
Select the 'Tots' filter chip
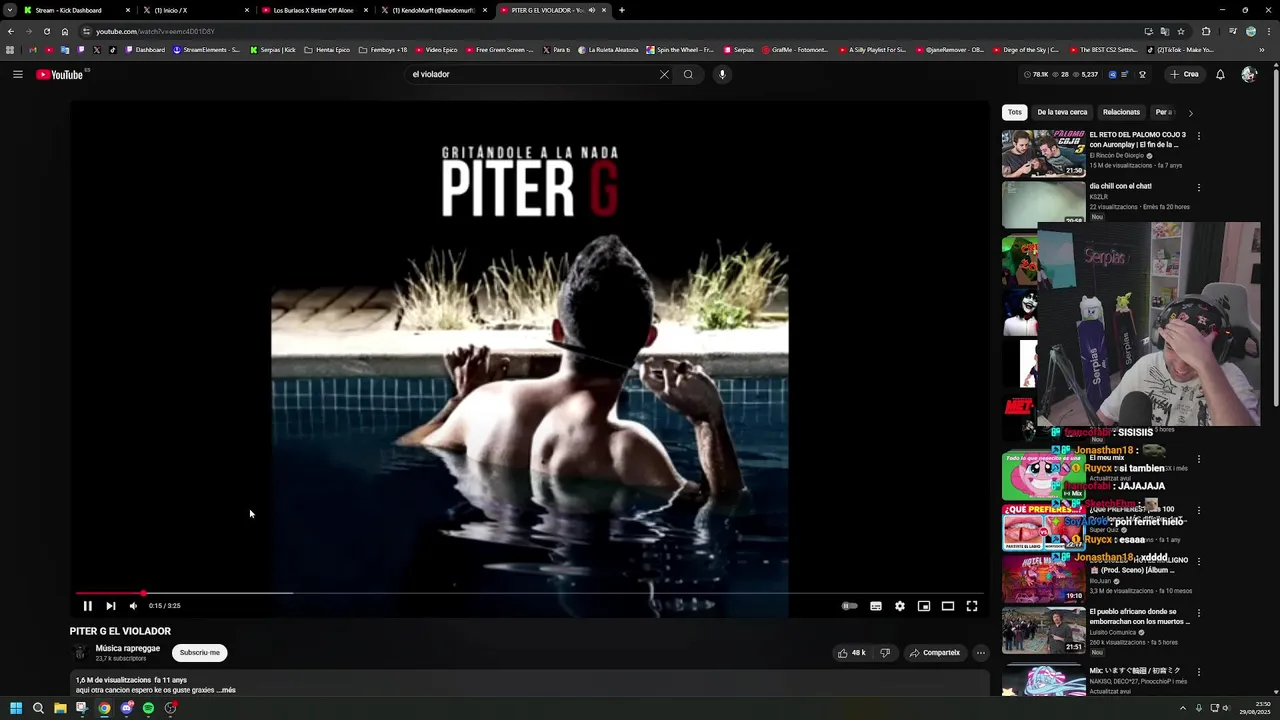pos(1015,112)
